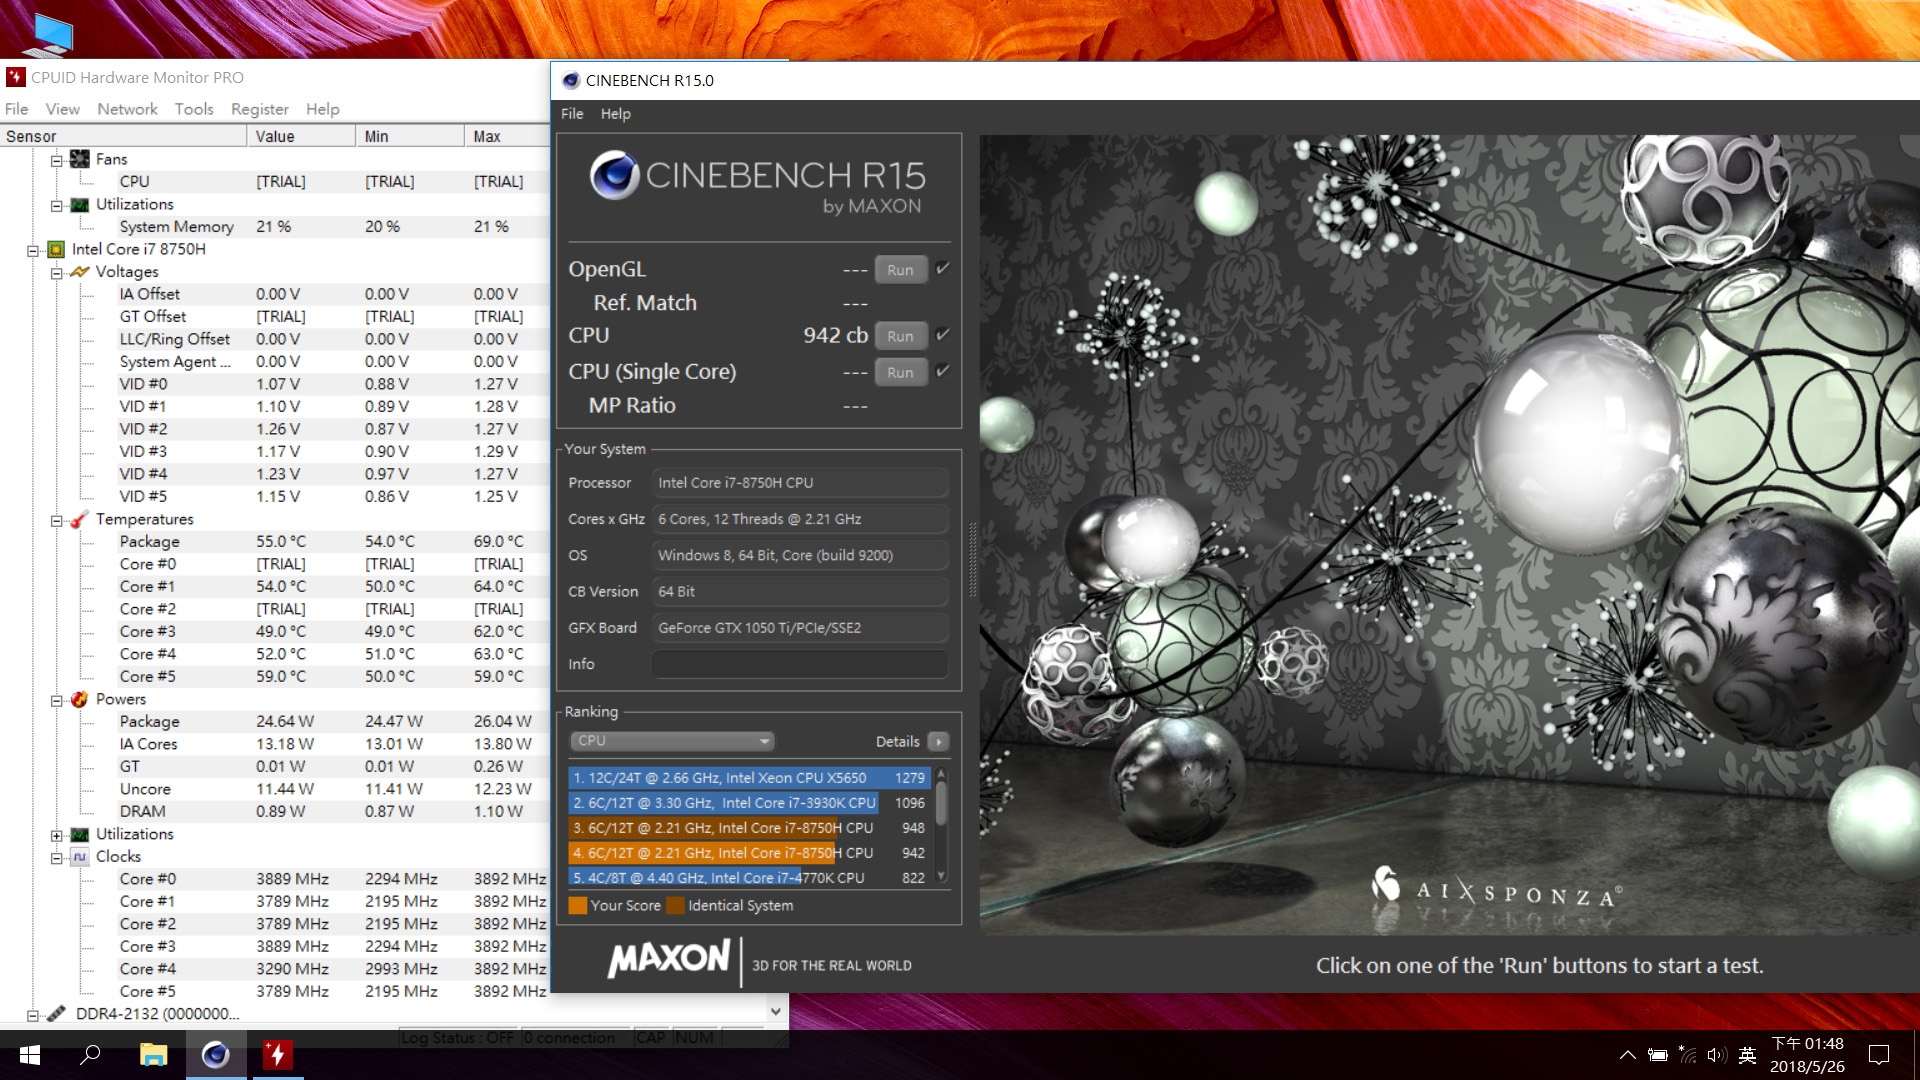This screenshot has height=1080, width=1920.
Task: Collapse the DDR4-2132 node
Action: click(x=33, y=1015)
